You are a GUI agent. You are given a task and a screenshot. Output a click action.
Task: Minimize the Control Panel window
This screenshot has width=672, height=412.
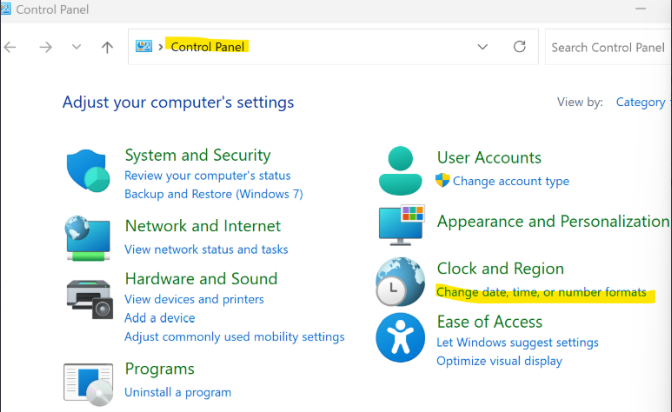coord(641,9)
